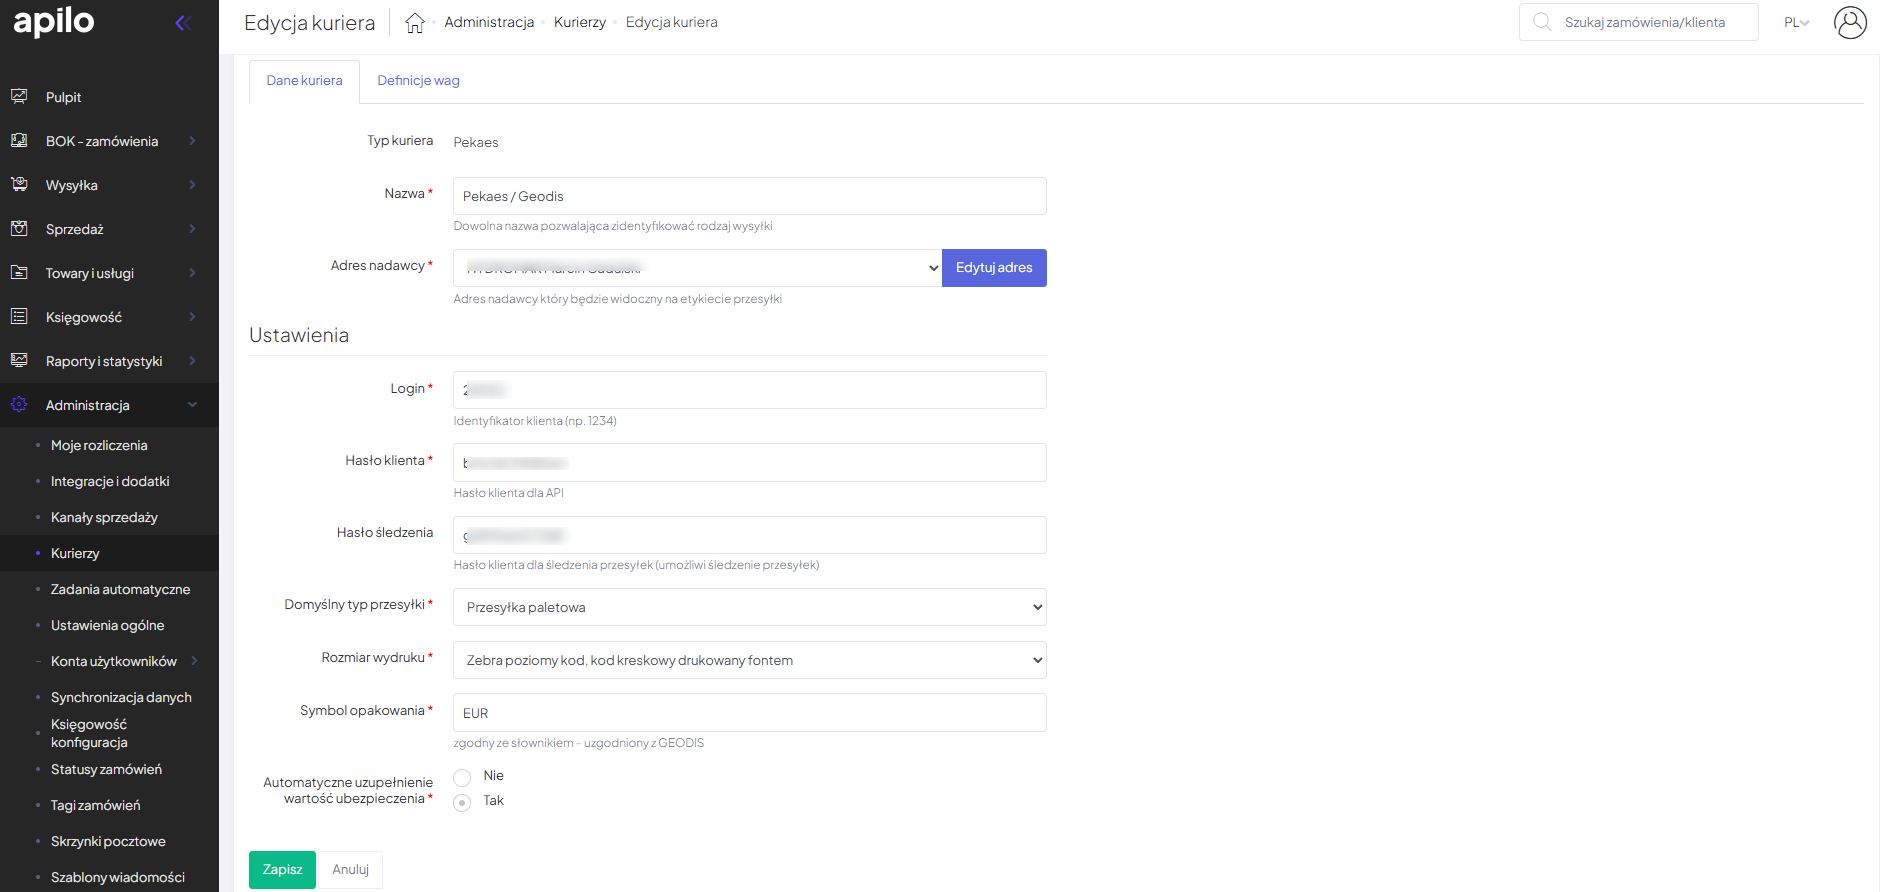
Task: Click the Edytuj adres button
Action: click(994, 268)
